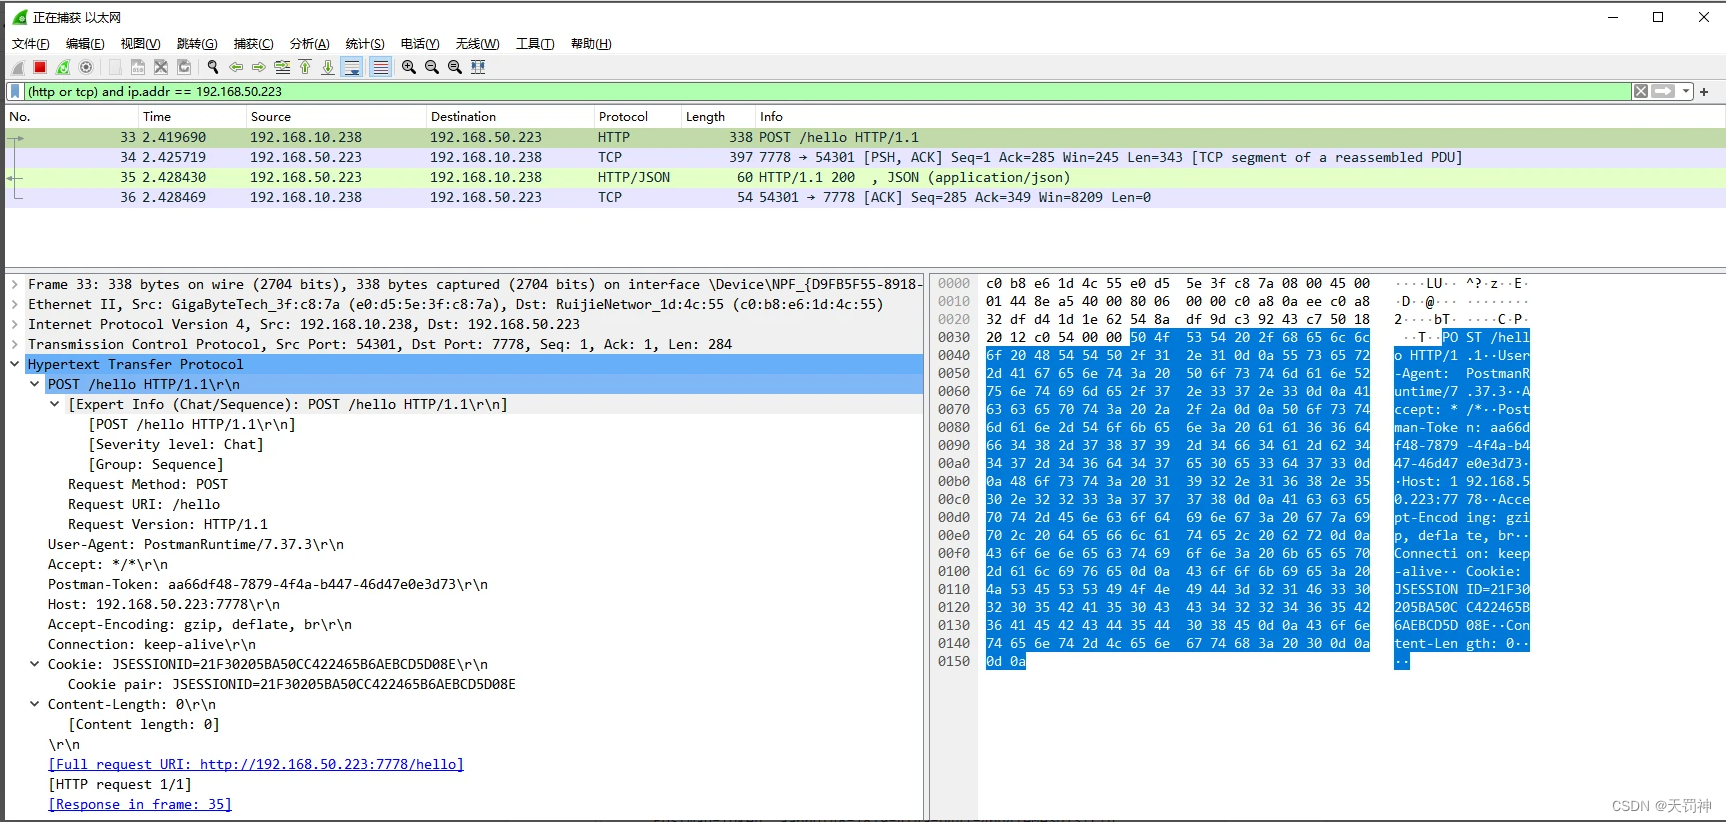This screenshot has height=822, width=1726.
Task: Open capture options gear icon
Action: (x=86, y=67)
